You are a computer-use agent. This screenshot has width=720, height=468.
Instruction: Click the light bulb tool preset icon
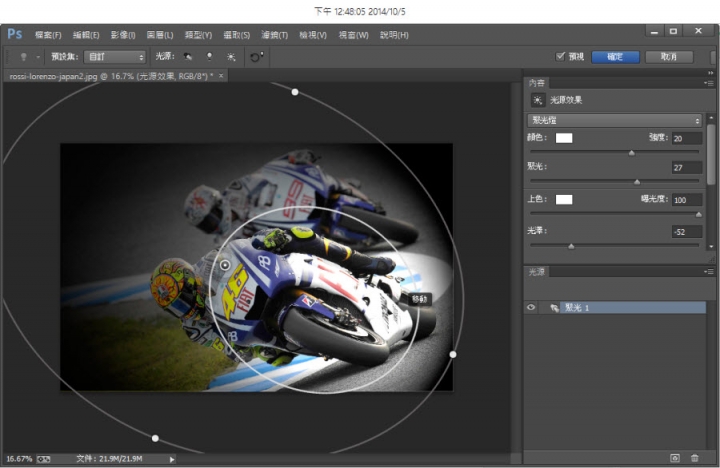23,57
